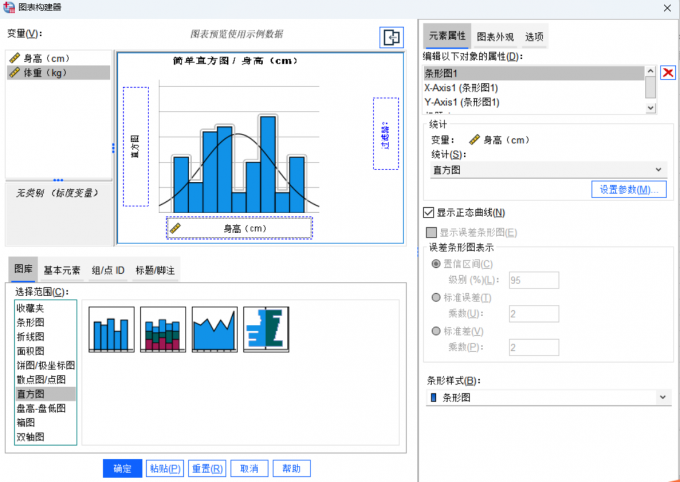Switch to the 图表外观 tab
The width and height of the screenshot is (680, 482).
495,37
